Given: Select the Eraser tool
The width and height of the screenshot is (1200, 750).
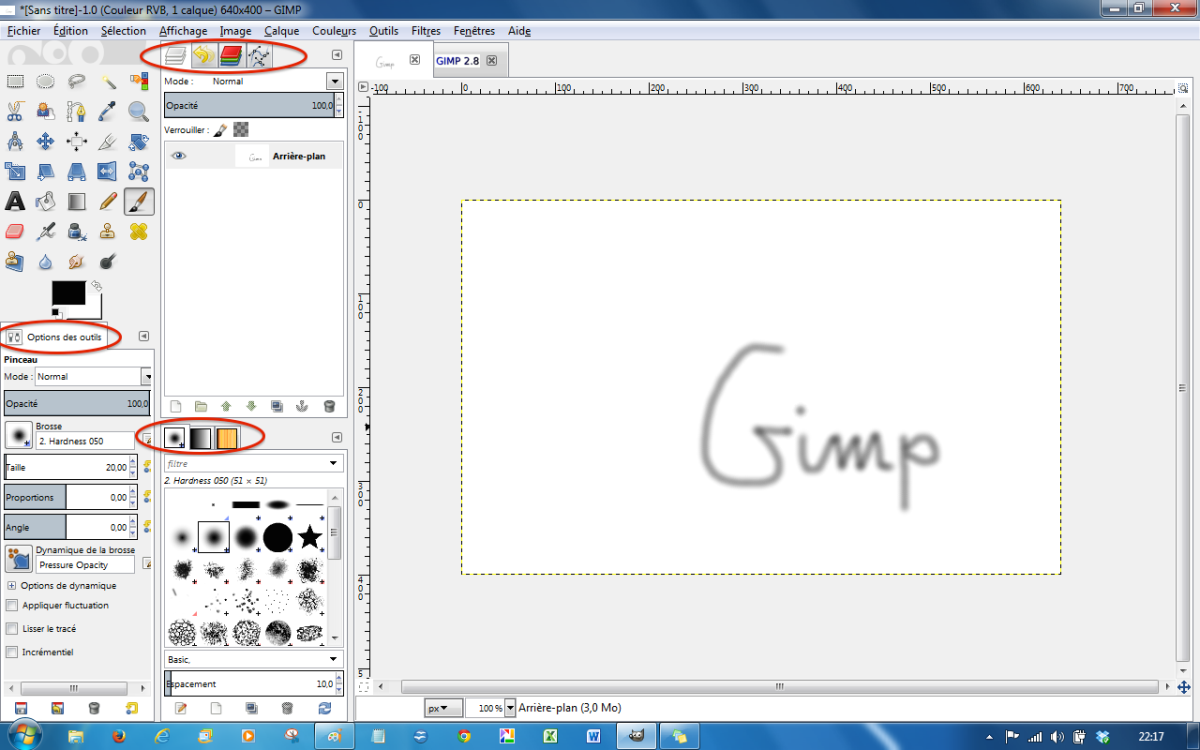Looking at the screenshot, I should [x=15, y=231].
